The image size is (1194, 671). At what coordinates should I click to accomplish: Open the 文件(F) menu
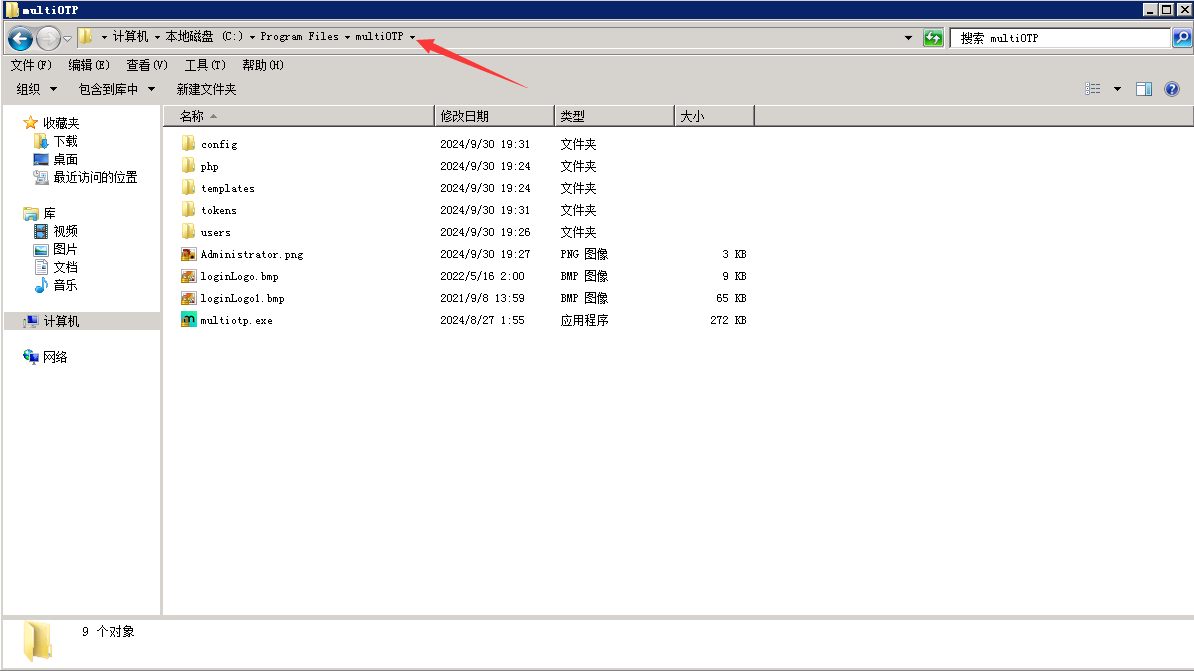pos(31,66)
